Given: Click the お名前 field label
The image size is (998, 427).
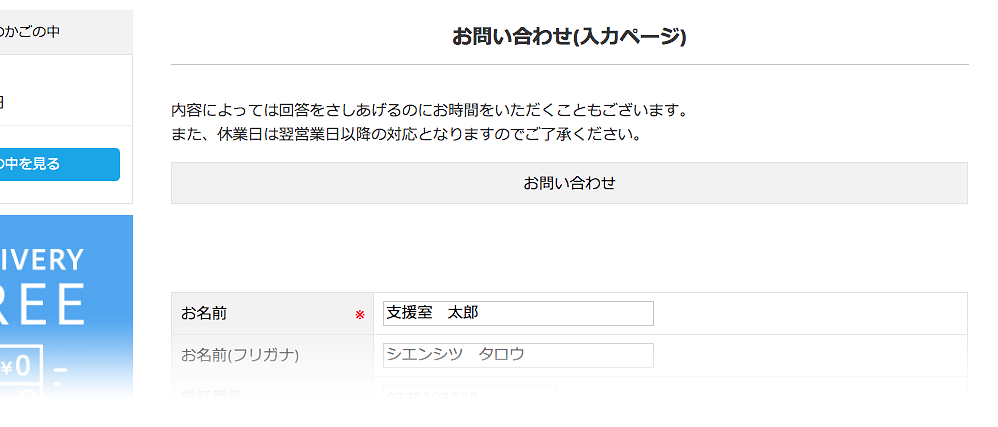Looking at the screenshot, I should coord(204,314).
